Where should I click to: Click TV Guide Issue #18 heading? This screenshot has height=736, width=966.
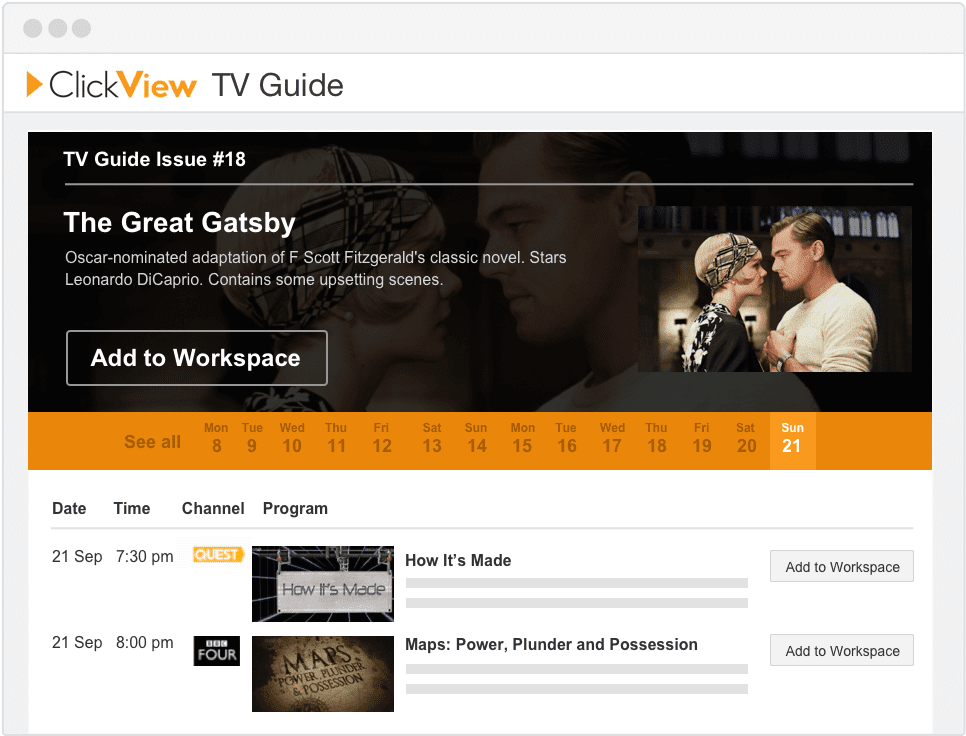pyautogui.click(x=155, y=160)
